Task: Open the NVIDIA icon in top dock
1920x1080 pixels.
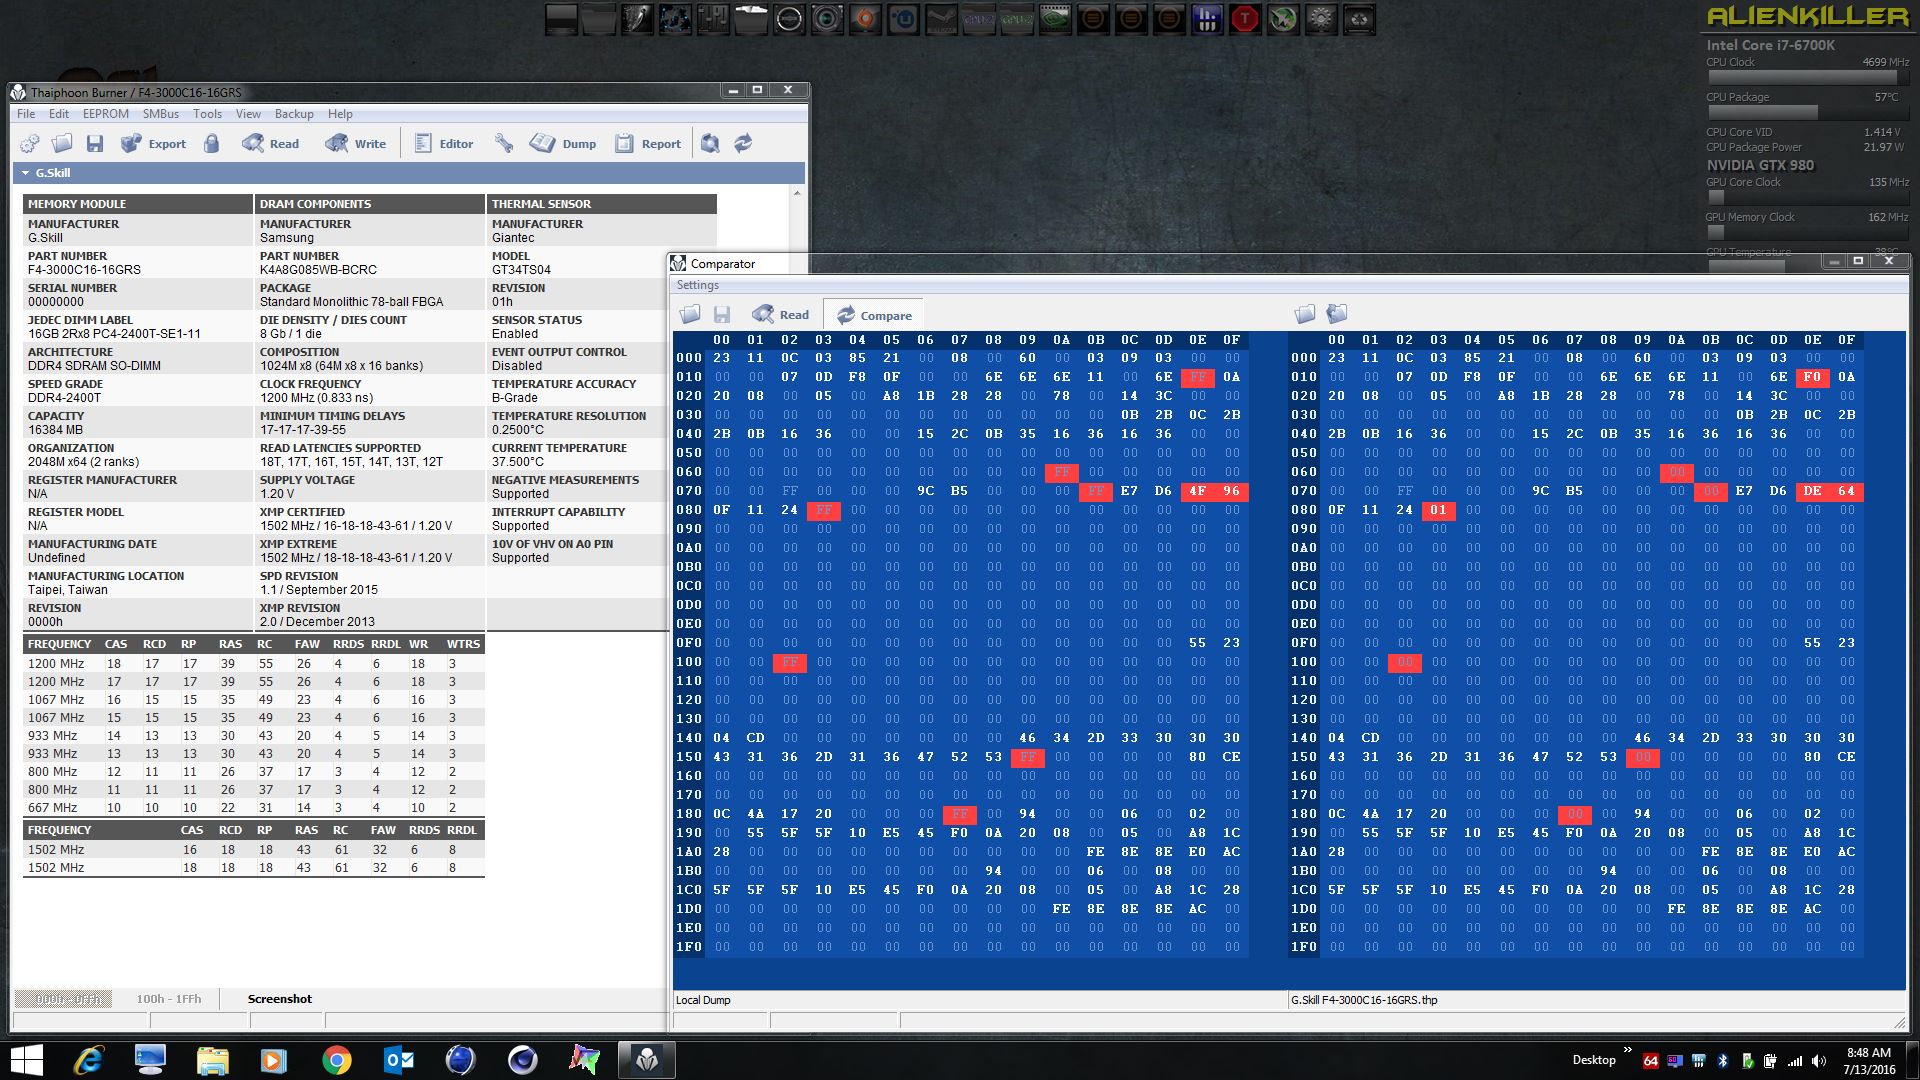Action: [x=1055, y=19]
